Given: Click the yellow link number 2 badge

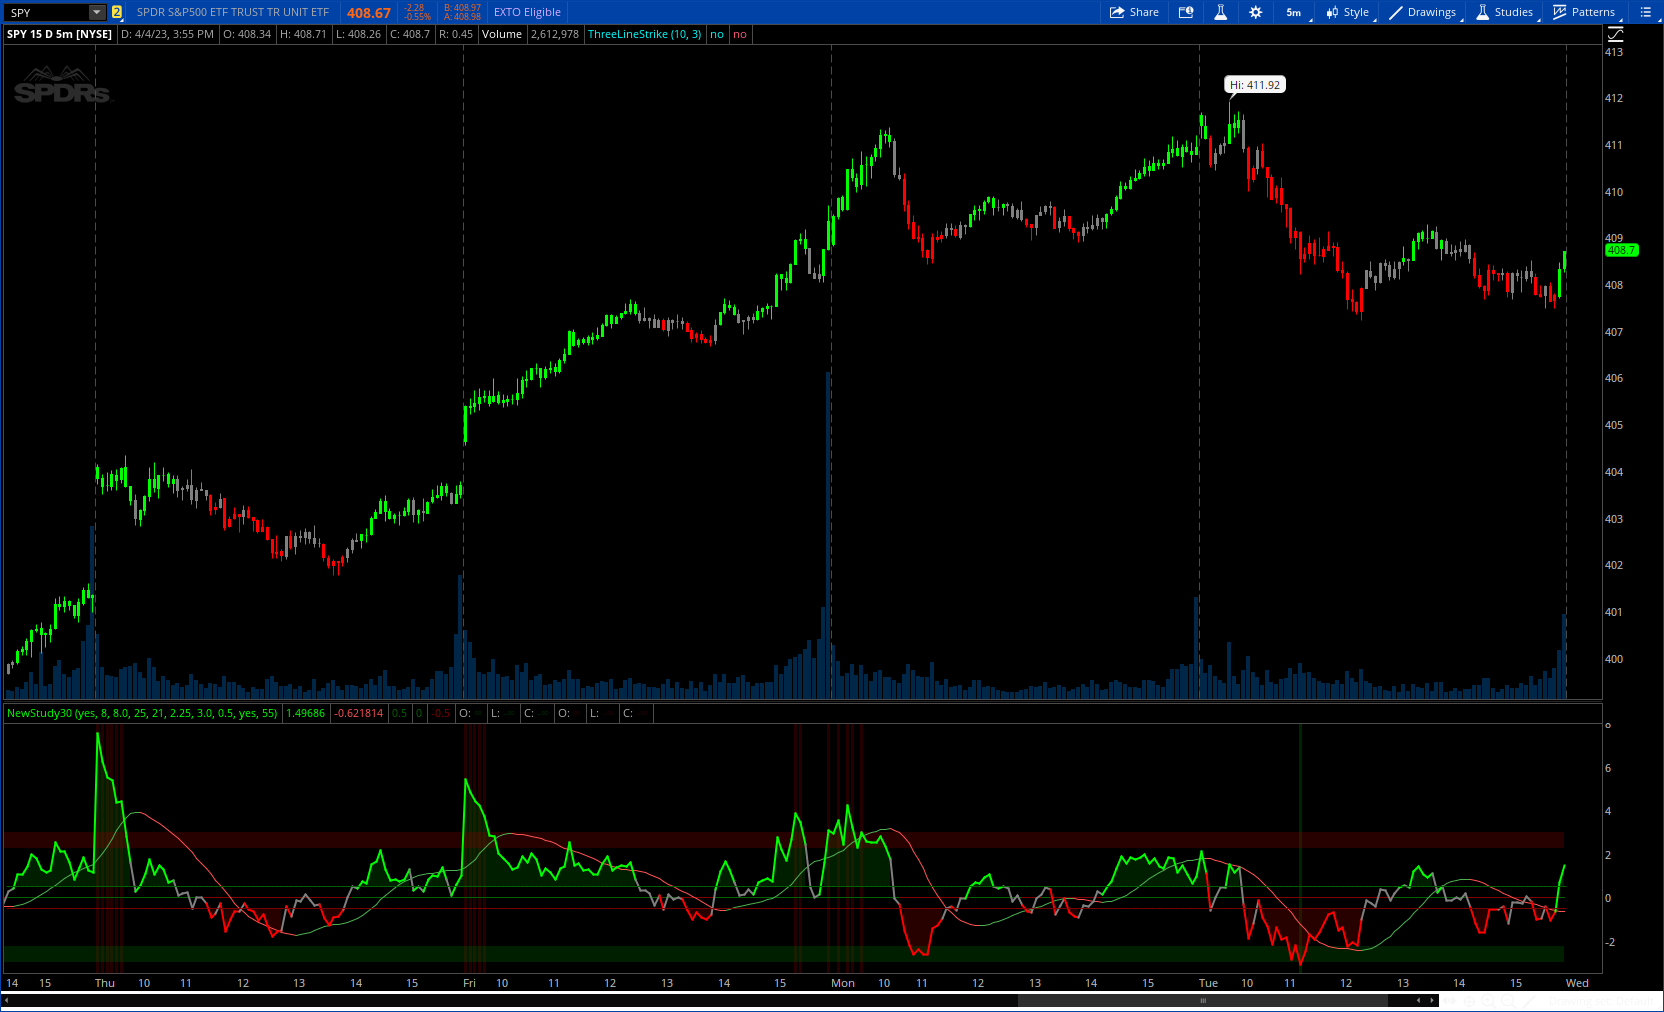Looking at the screenshot, I should click(x=117, y=13).
